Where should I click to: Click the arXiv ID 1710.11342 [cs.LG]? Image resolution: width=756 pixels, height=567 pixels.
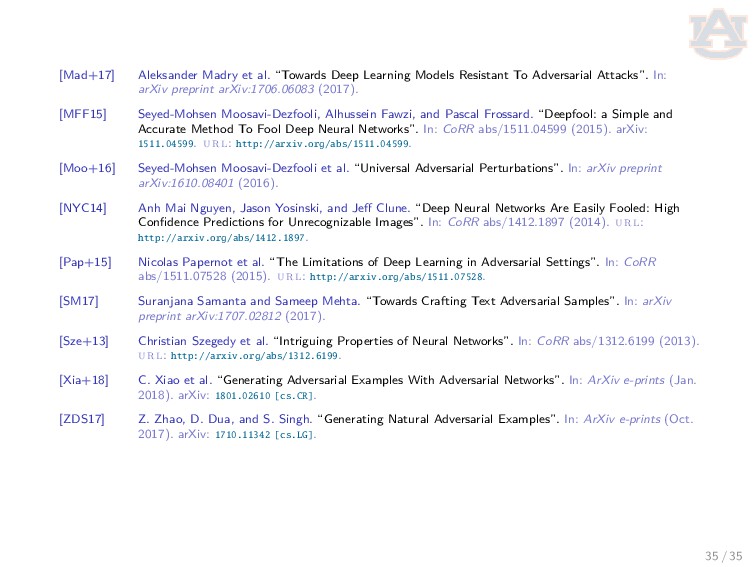click(x=265, y=435)
